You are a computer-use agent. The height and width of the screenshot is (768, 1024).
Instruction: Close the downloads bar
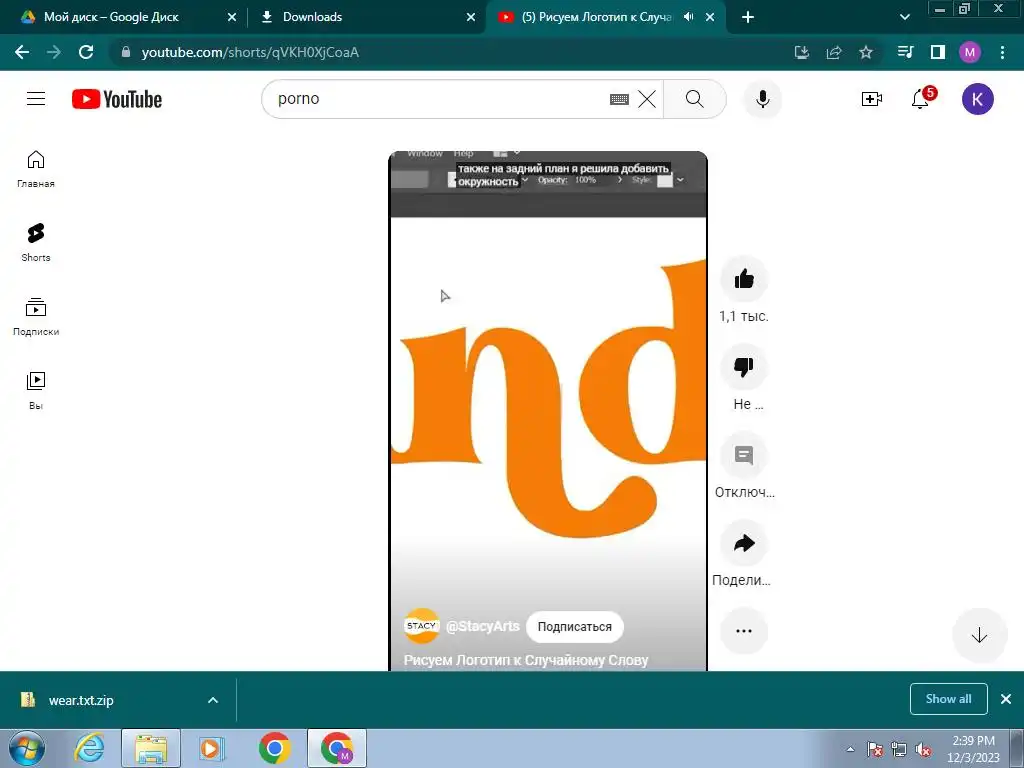pos(1006,699)
